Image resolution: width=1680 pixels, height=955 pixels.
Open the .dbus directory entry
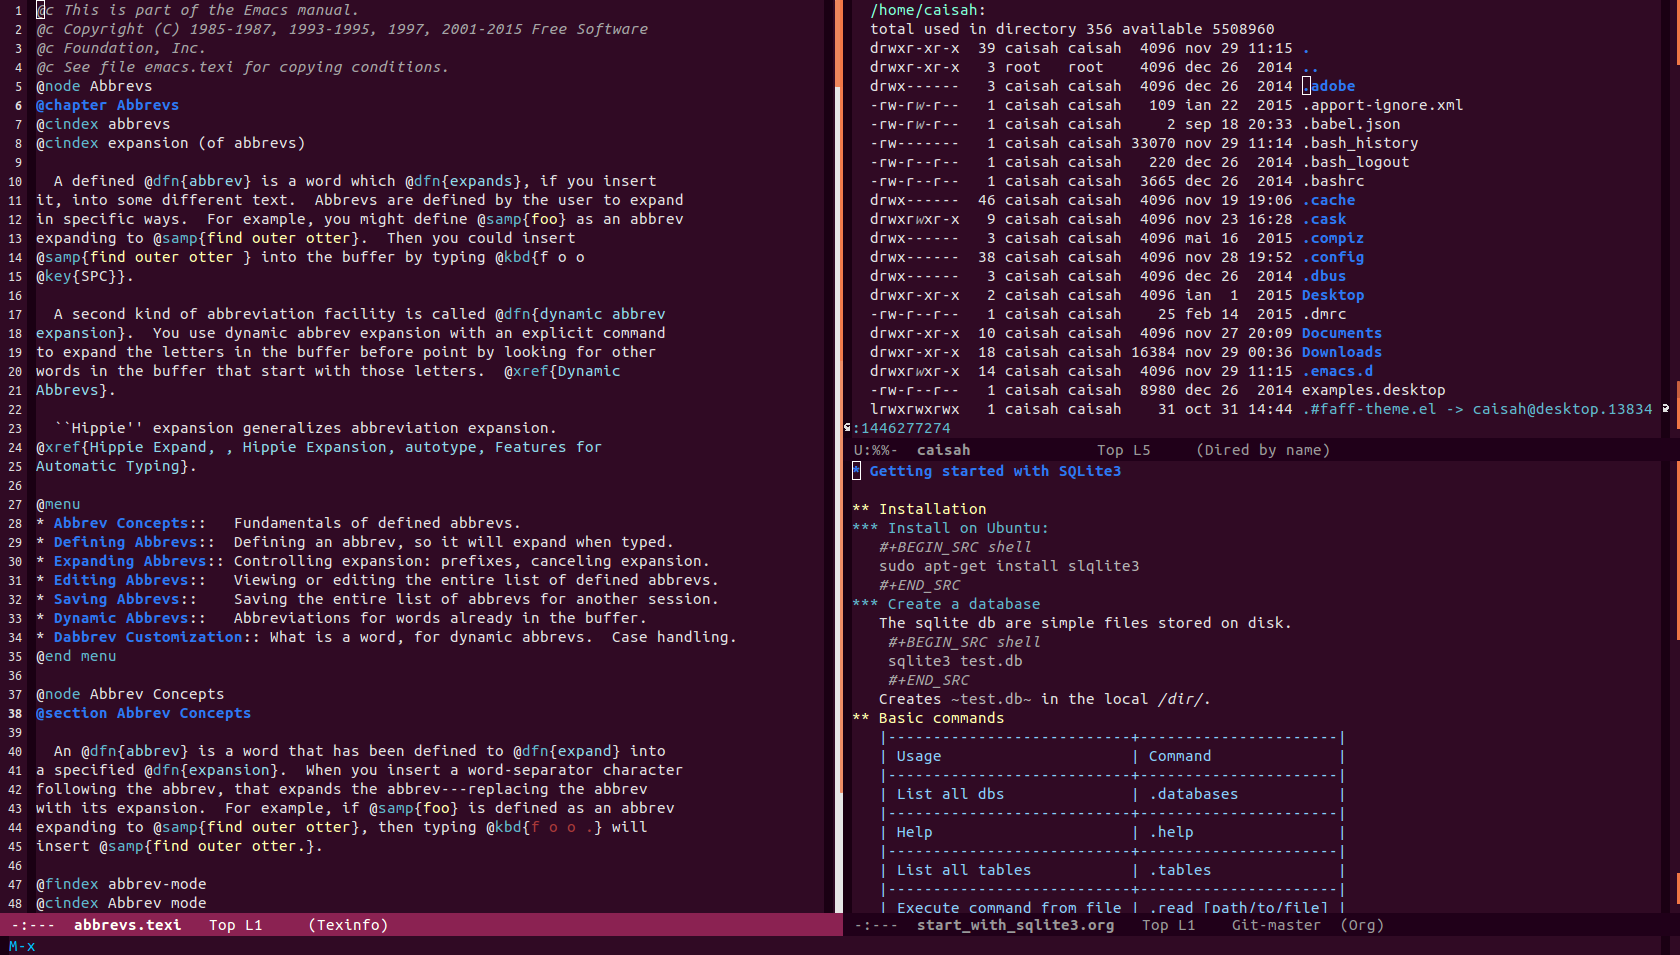[x=1324, y=276]
